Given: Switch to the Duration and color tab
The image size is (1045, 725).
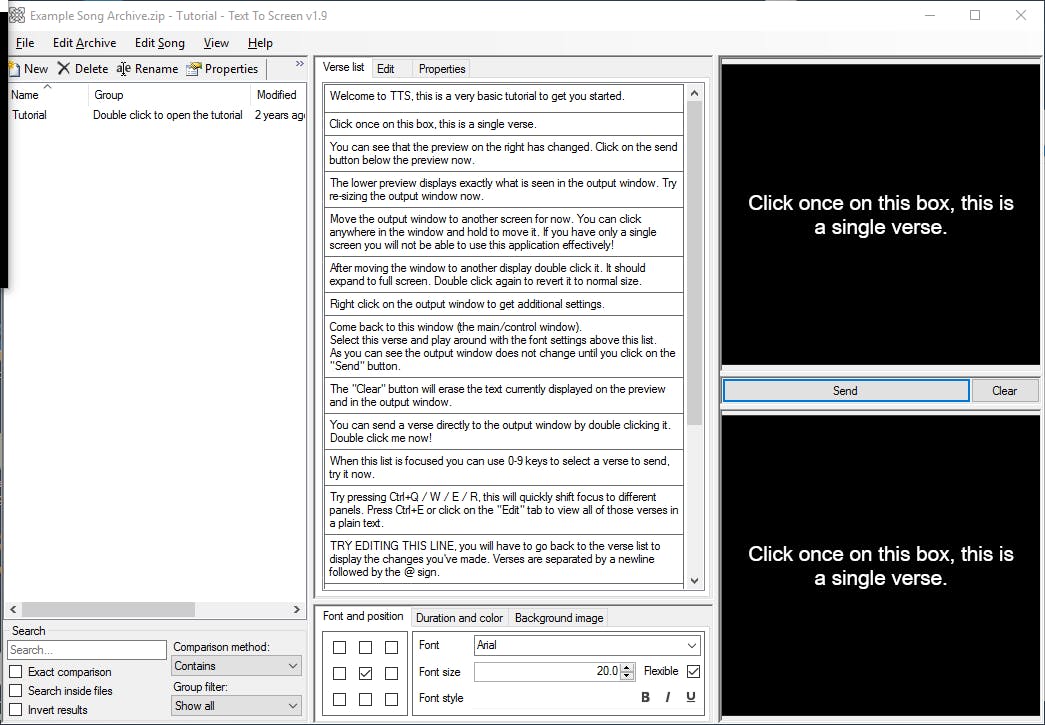Looking at the screenshot, I should (x=459, y=618).
